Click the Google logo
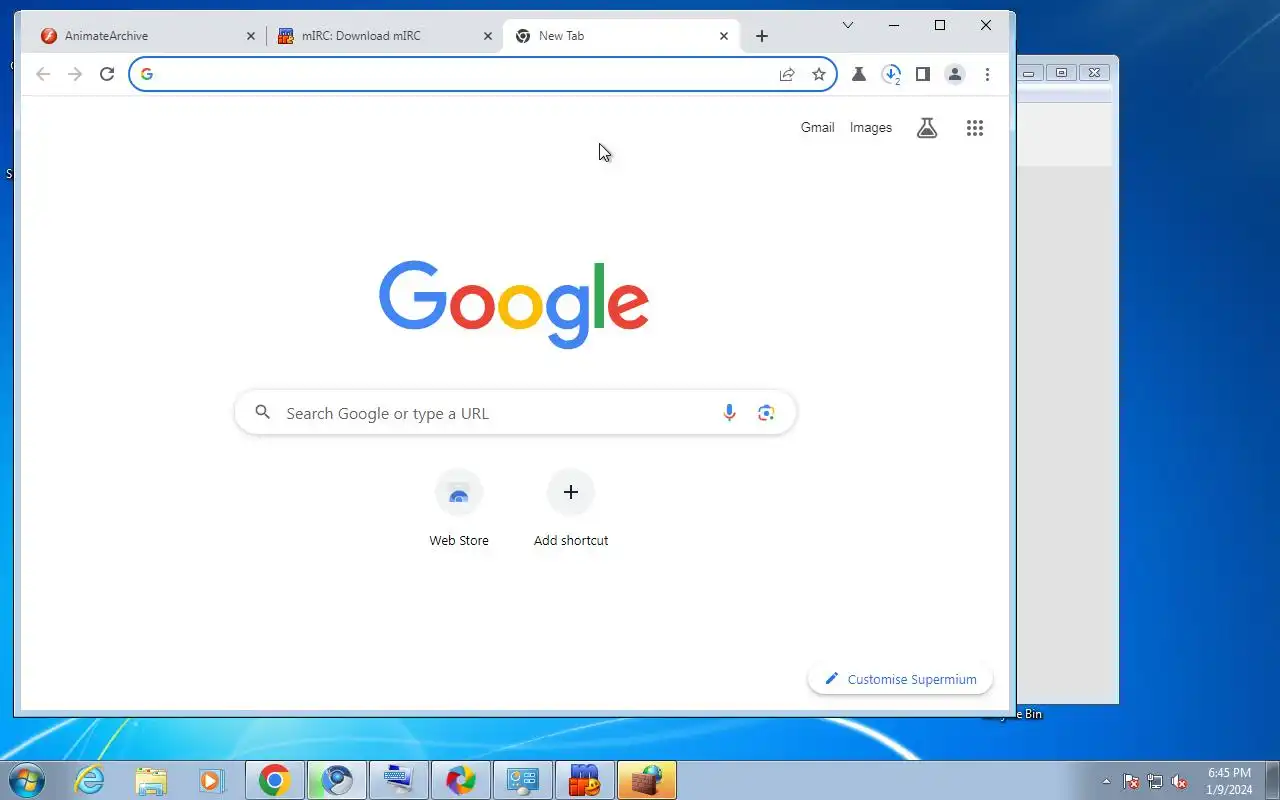 514,303
